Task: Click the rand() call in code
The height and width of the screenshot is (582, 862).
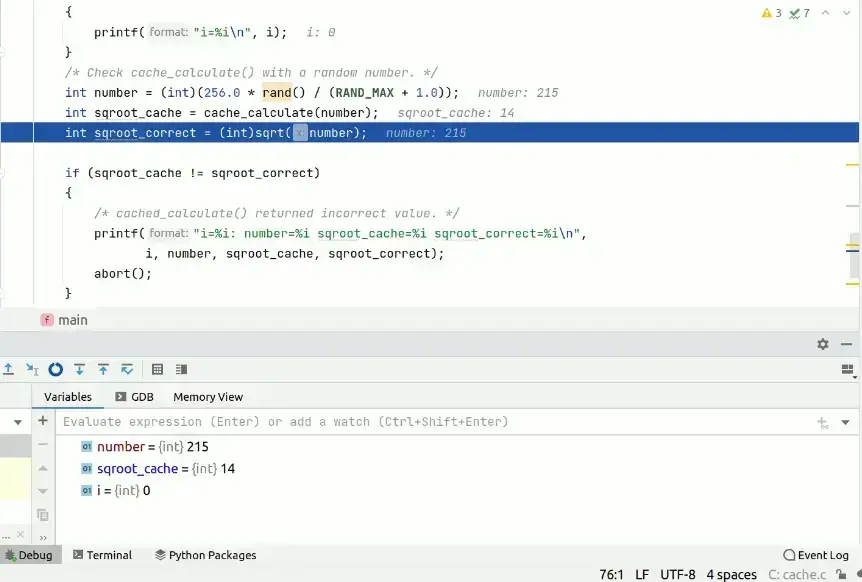Action: (x=284, y=92)
